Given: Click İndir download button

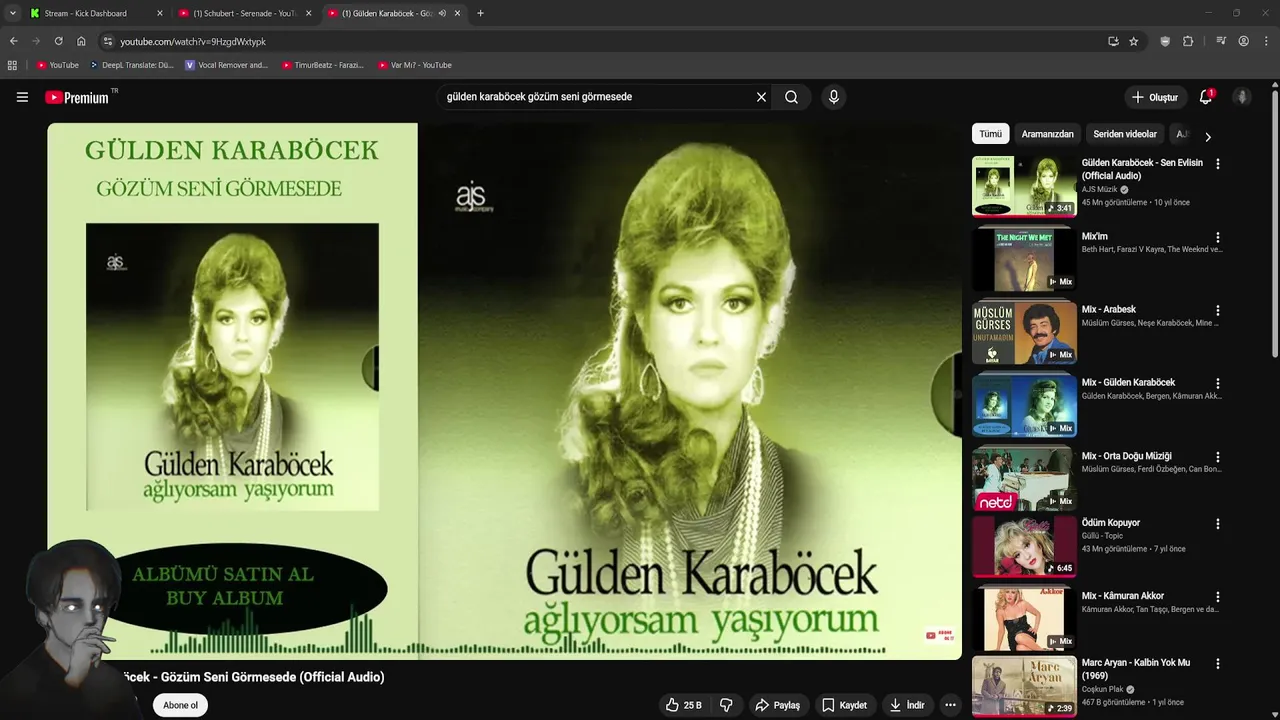Looking at the screenshot, I should [907, 705].
